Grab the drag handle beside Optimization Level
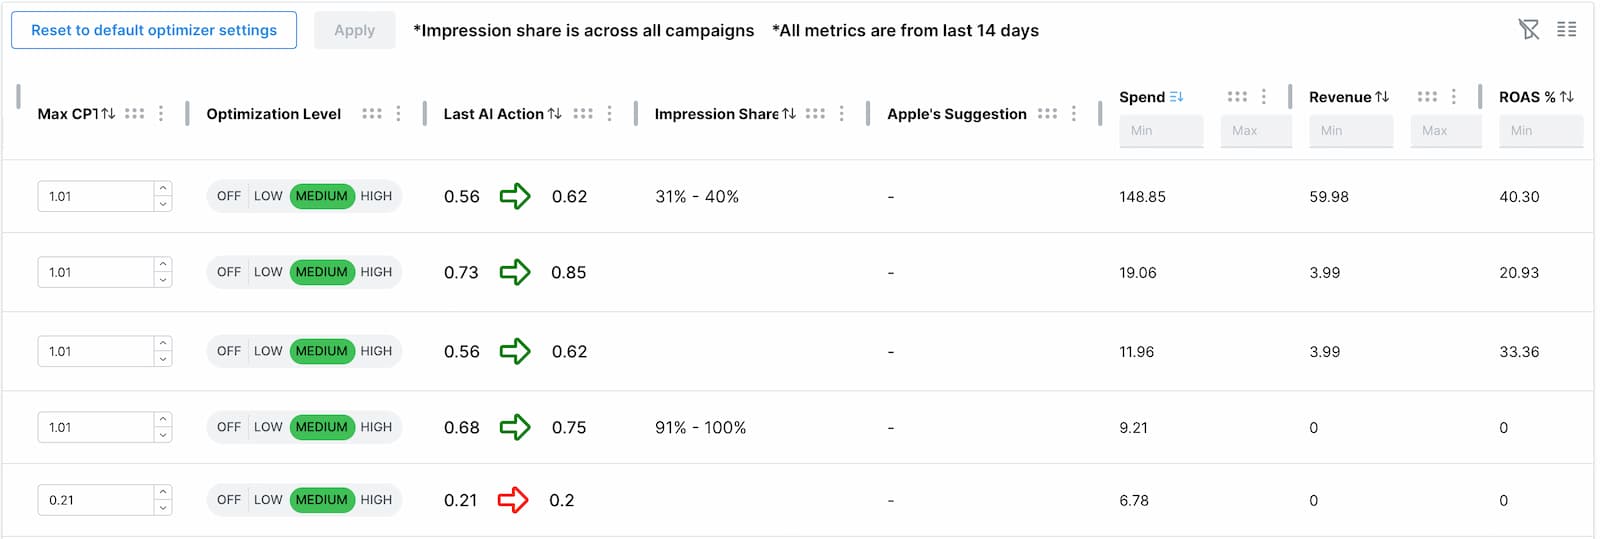This screenshot has height=539, width=1600. tap(372, 114)
